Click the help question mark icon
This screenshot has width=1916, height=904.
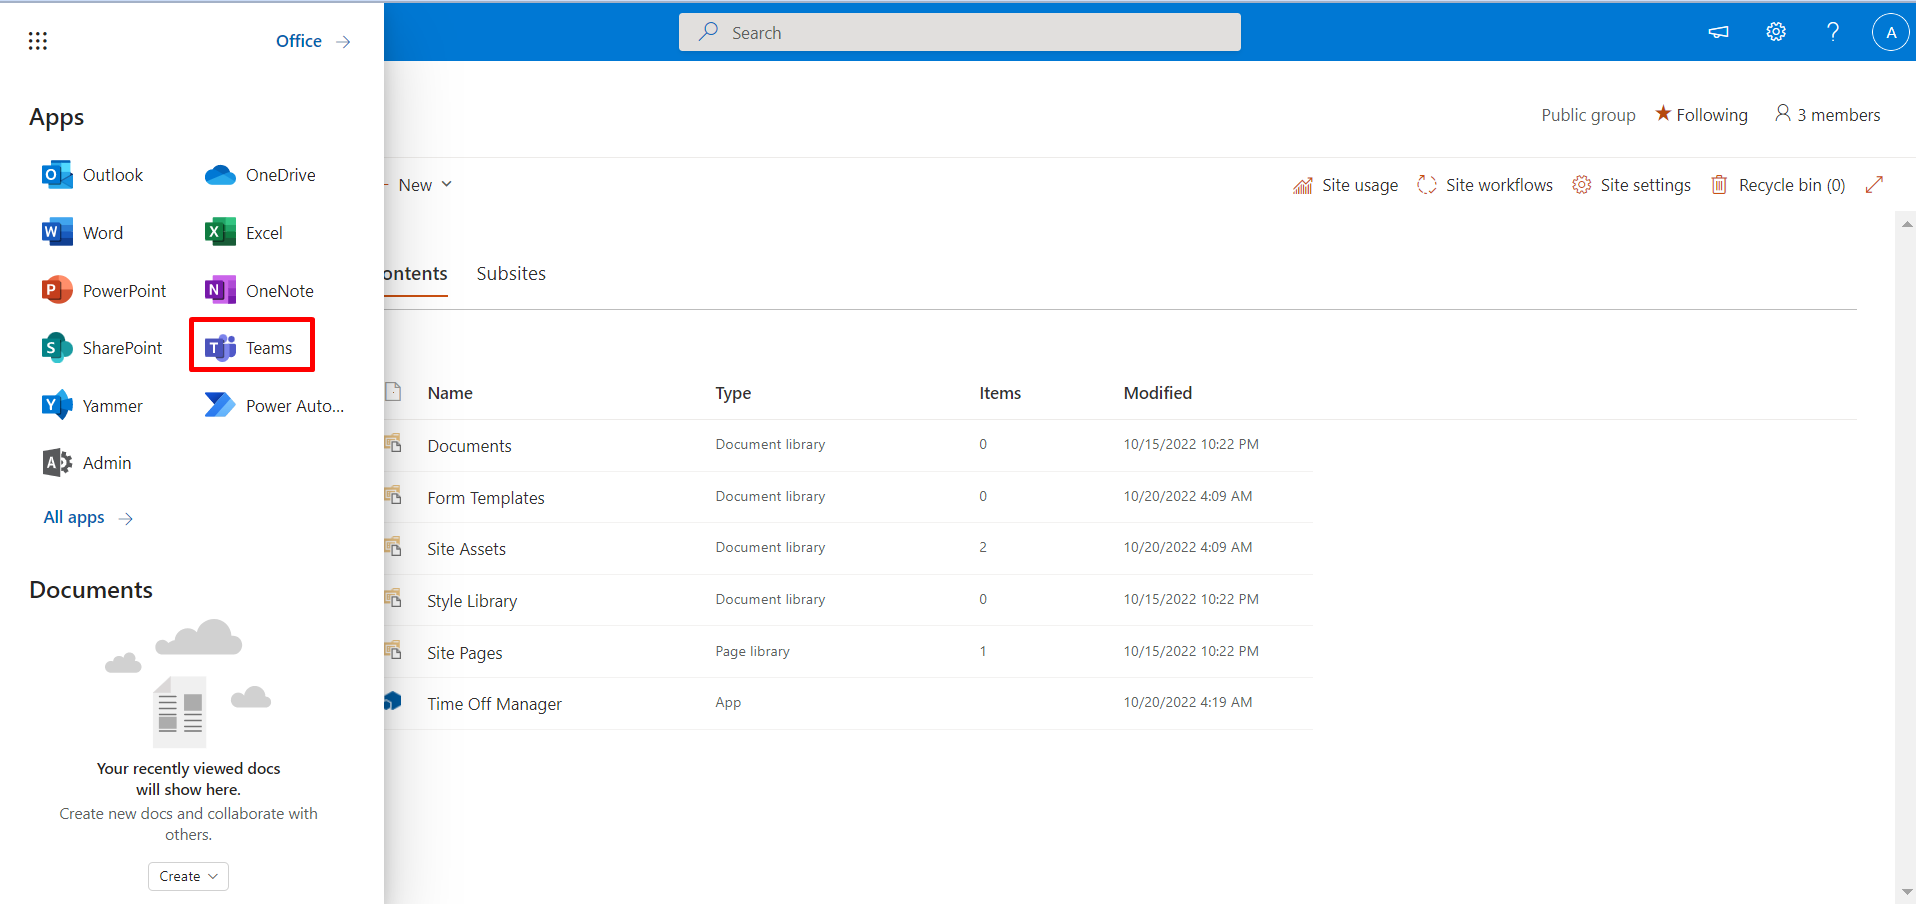coord(1833,32)
